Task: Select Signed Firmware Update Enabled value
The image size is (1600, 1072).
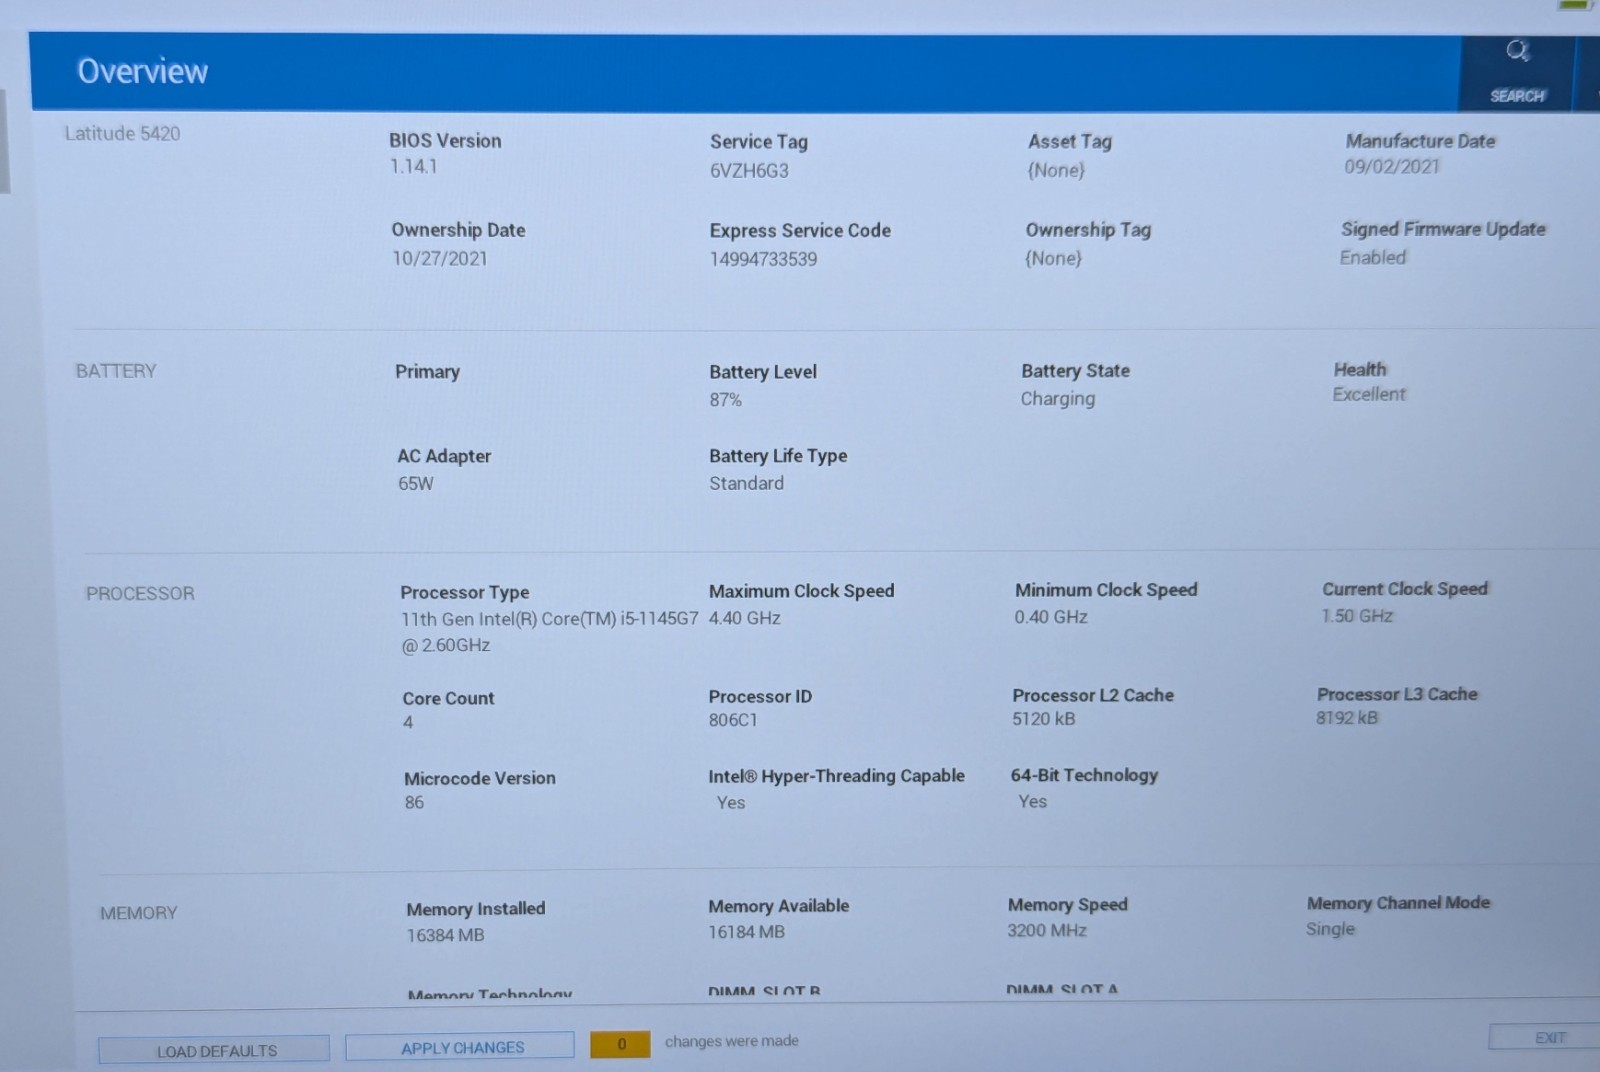Action: tap(1372, 257)
